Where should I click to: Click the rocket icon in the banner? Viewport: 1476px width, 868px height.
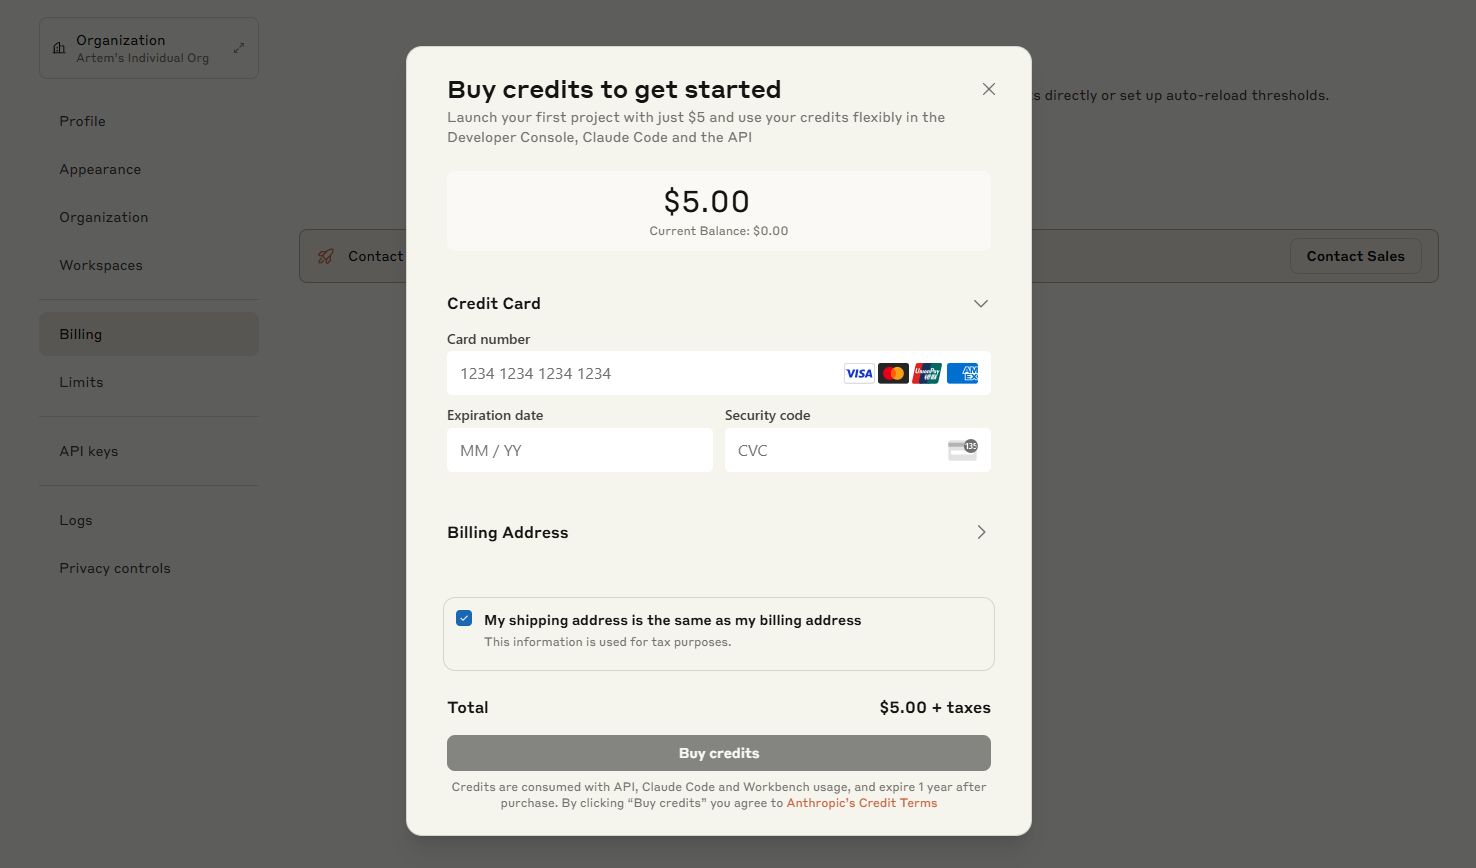[326, 256]
